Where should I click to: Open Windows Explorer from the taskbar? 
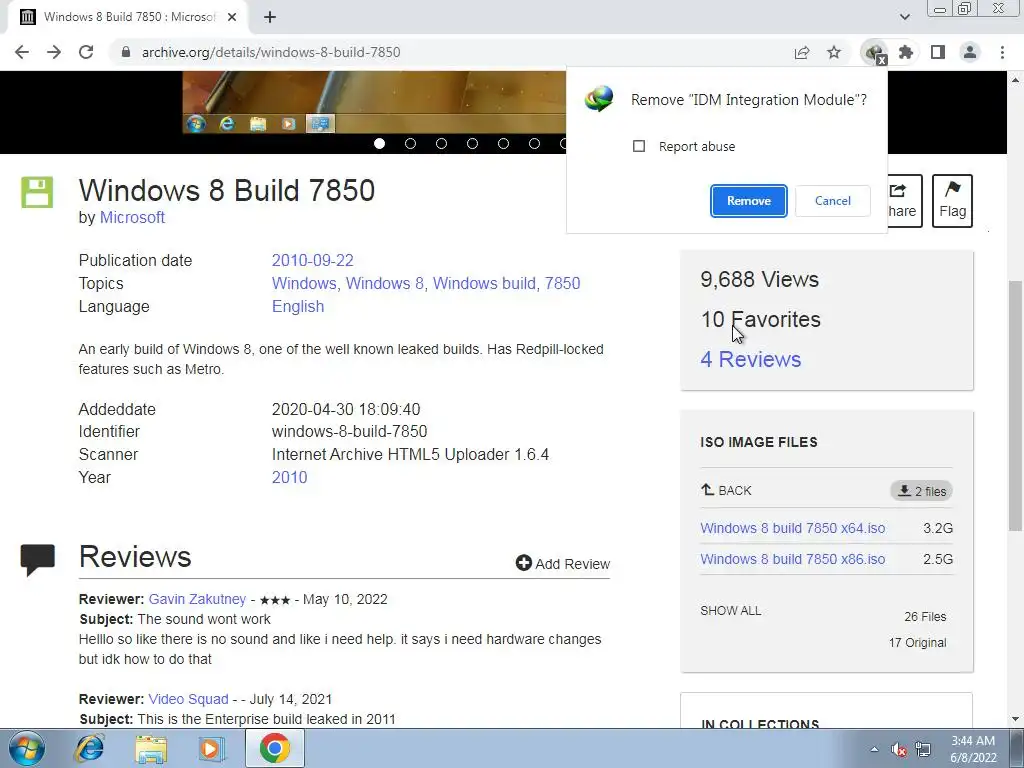coord(151,748)
